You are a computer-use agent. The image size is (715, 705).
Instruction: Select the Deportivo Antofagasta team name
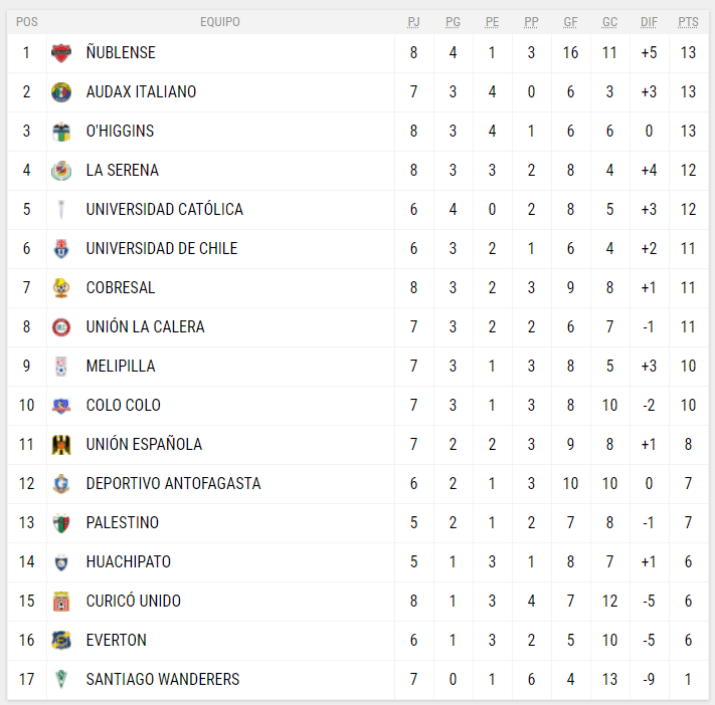(173, 483)
